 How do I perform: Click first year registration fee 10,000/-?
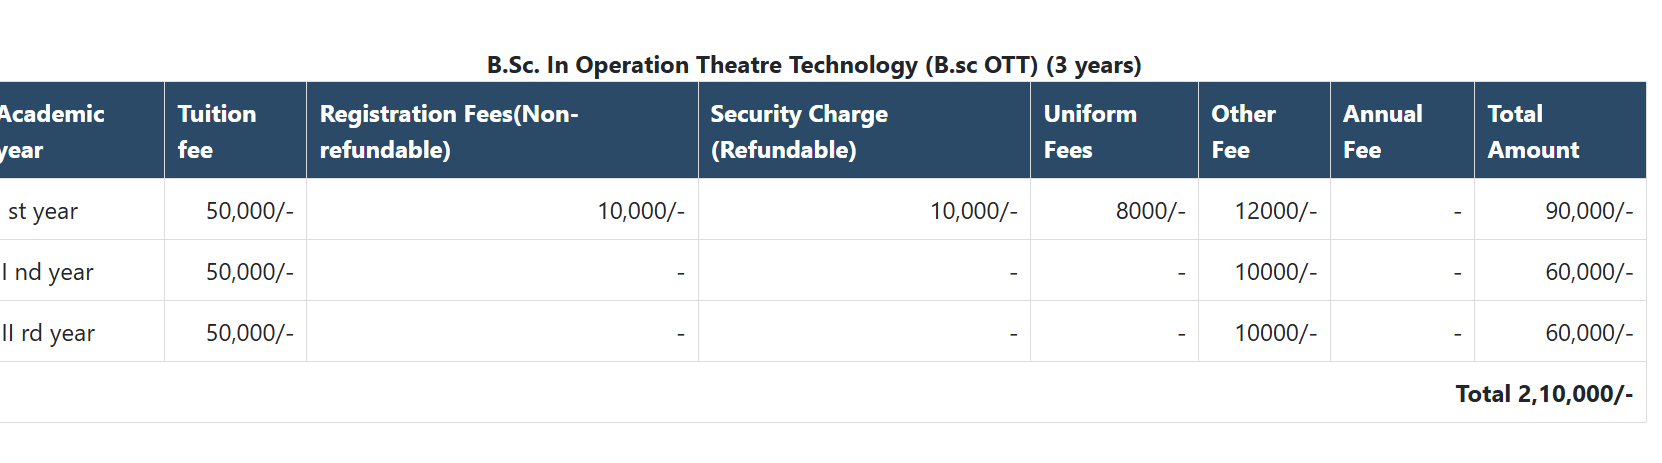click(640, 211)
